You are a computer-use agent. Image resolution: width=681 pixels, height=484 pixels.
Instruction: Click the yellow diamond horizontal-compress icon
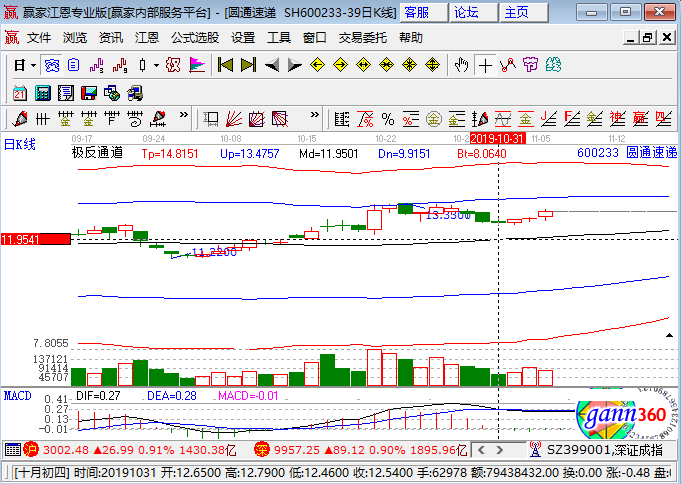coord(387,65)
